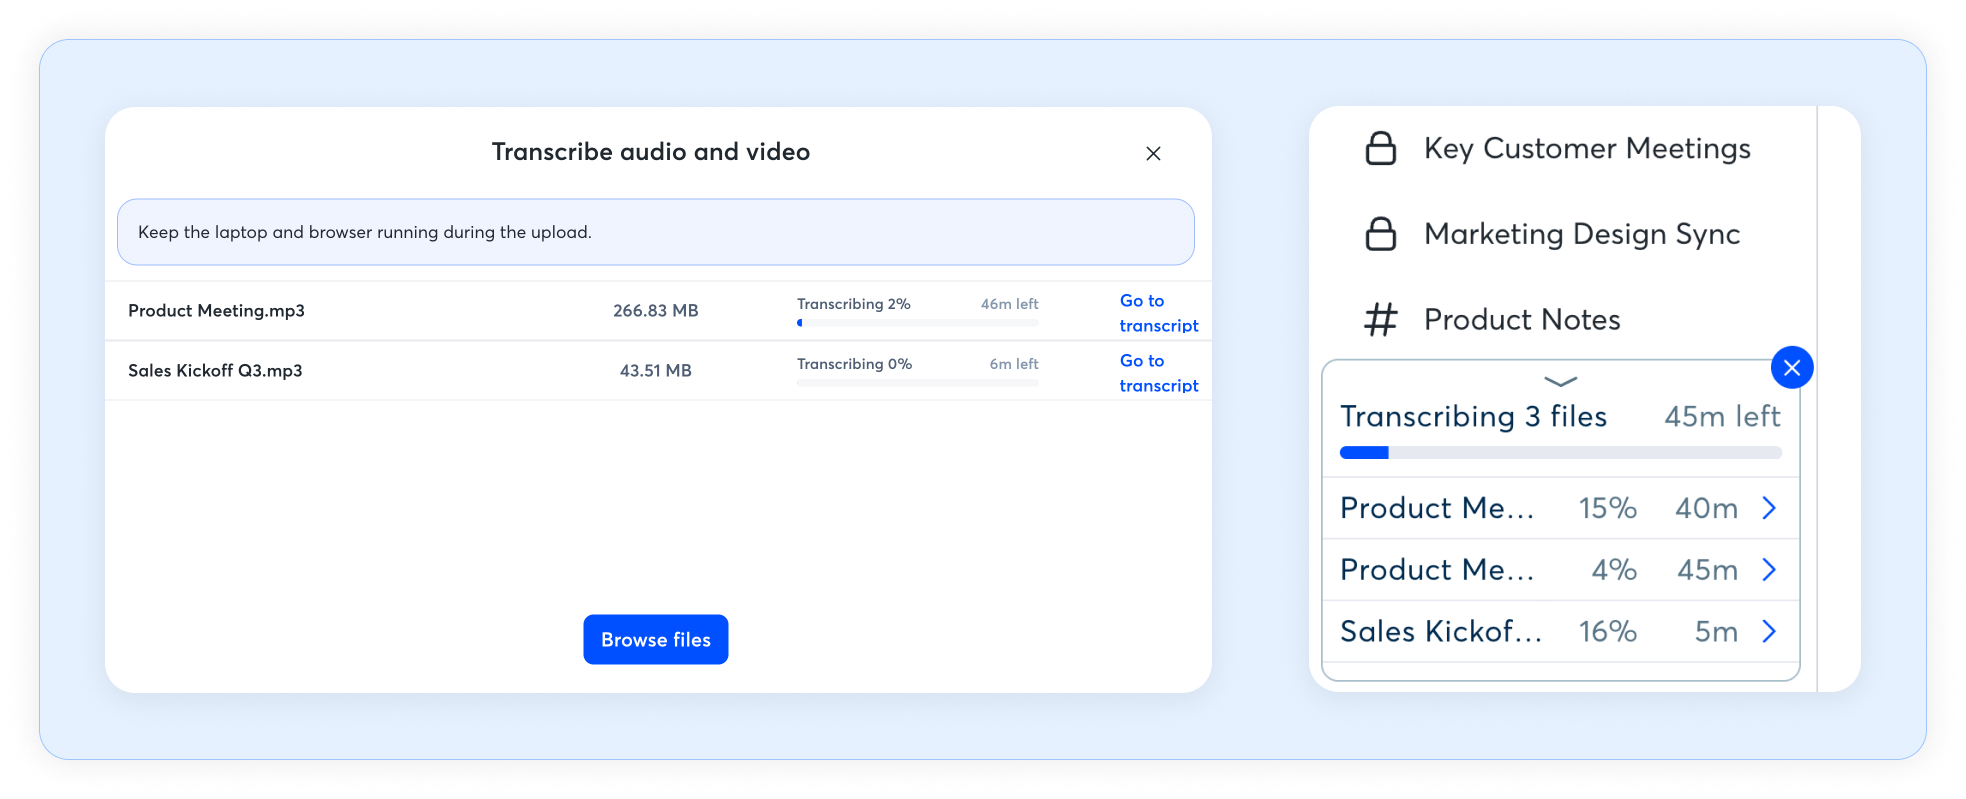
Task: Click the 6m left time estimate
Action: [1014, 364]
